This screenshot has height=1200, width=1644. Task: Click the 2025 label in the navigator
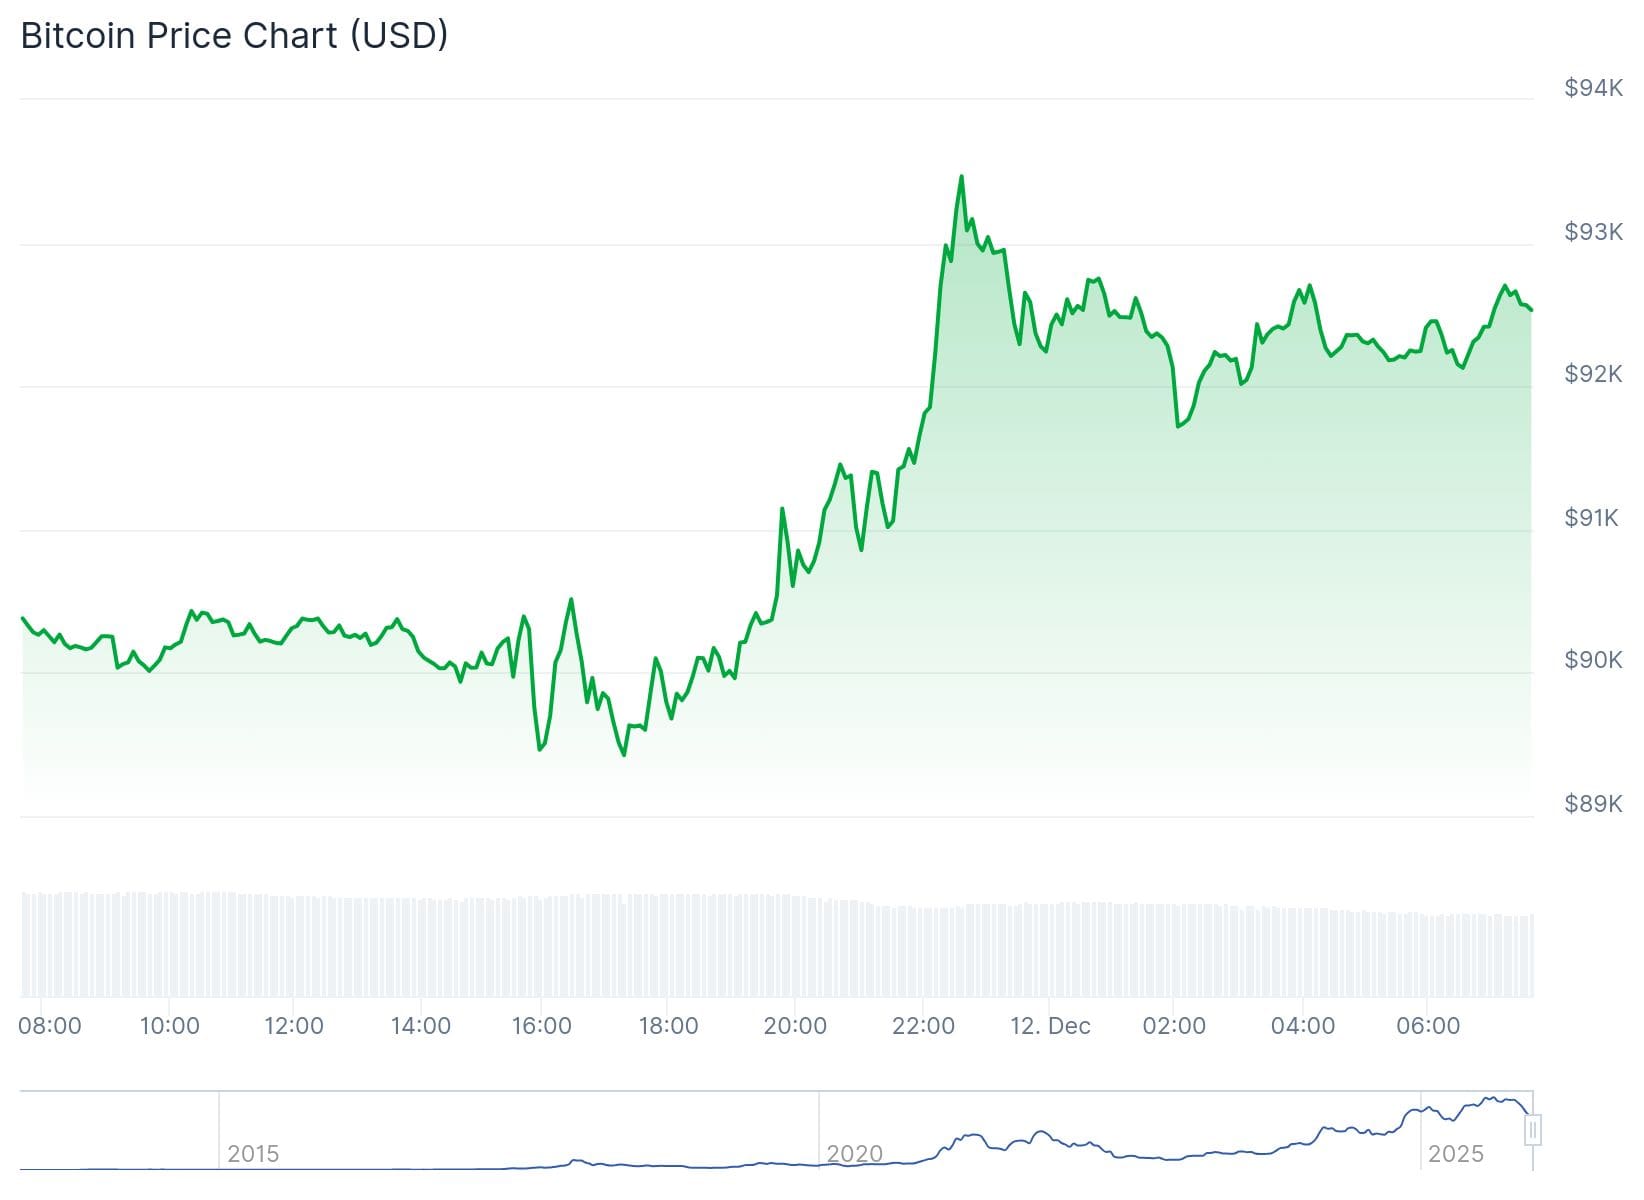[x=1456, y=1154]
